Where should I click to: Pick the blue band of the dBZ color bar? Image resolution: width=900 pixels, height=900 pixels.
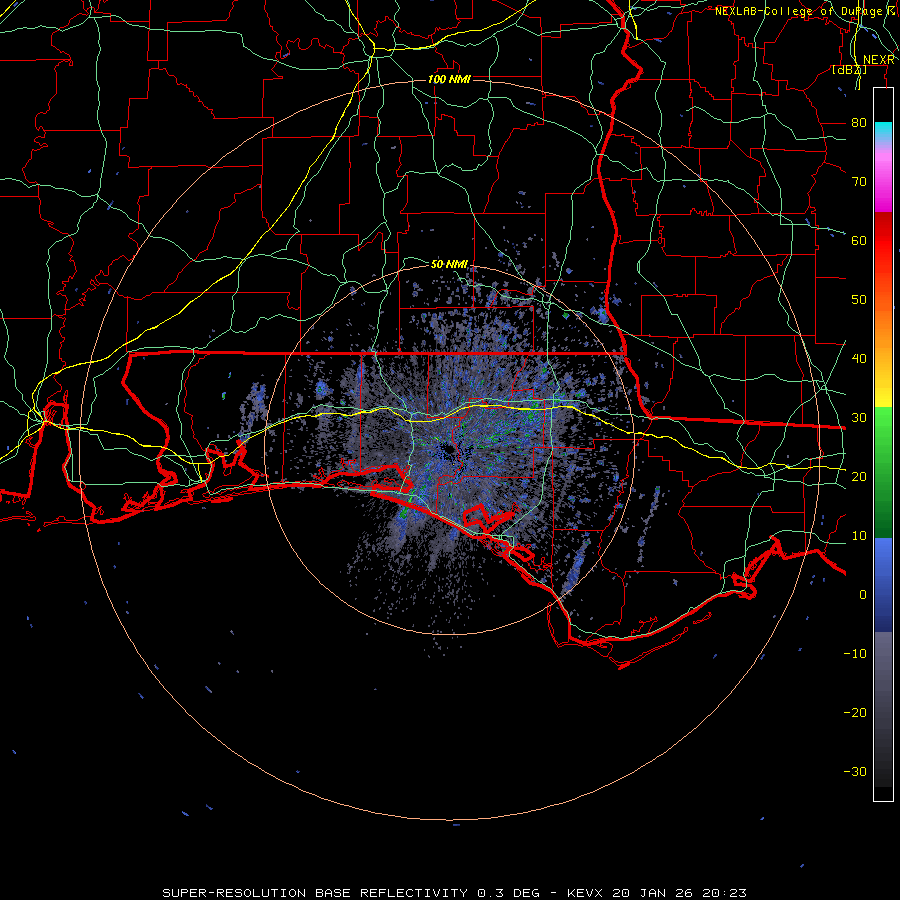click(883, 584)
